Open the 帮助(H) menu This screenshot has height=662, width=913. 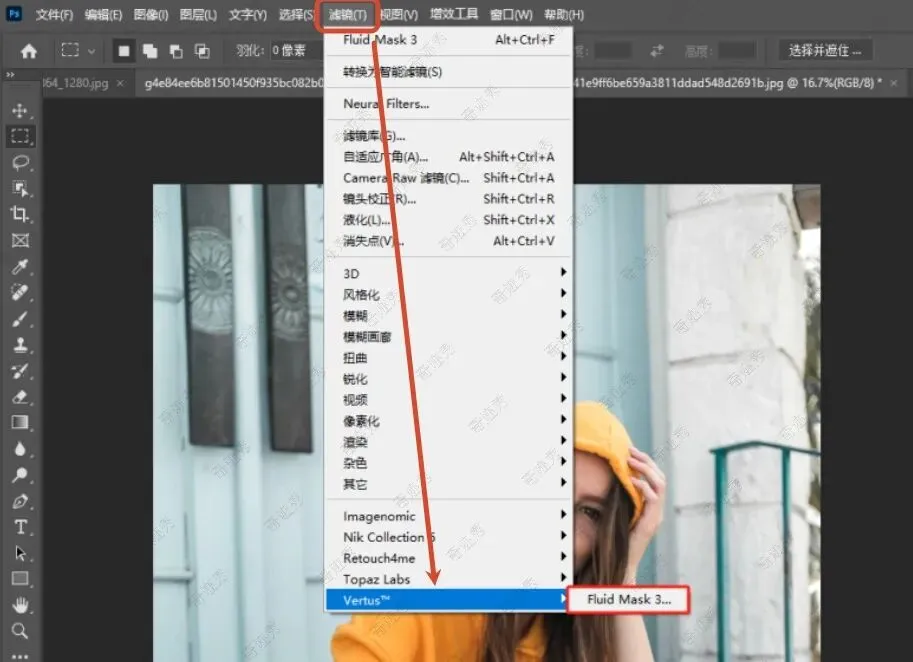click(564, 15)
